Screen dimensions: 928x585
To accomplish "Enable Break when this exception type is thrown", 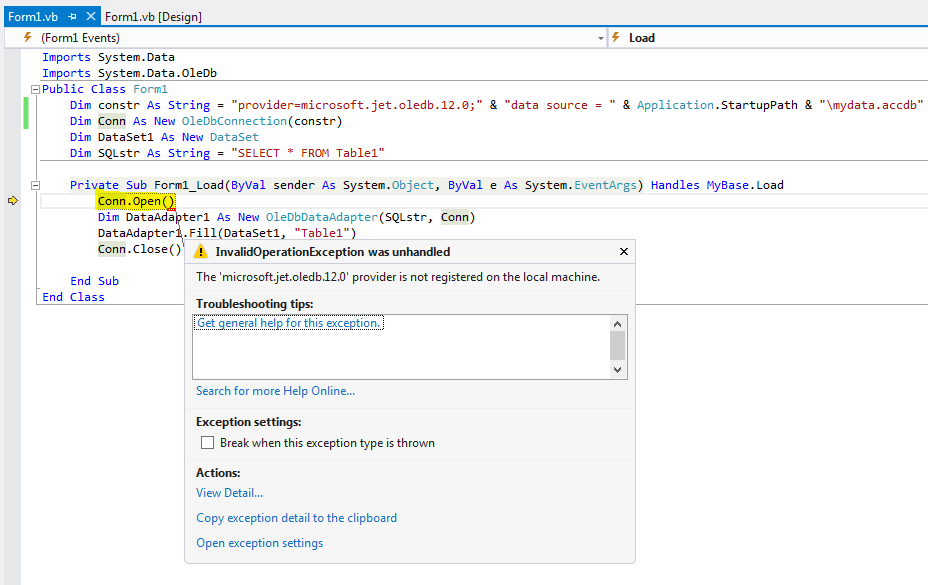I will coord(207,443).
